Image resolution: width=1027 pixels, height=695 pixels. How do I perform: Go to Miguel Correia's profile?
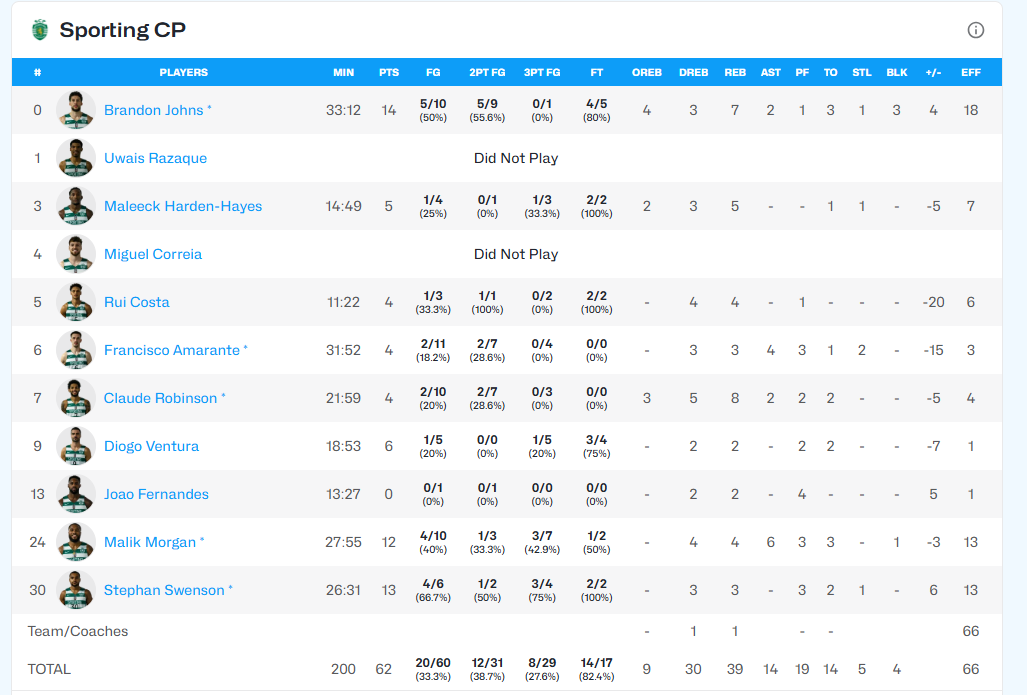pyautogui.click(x=153, y=254)
